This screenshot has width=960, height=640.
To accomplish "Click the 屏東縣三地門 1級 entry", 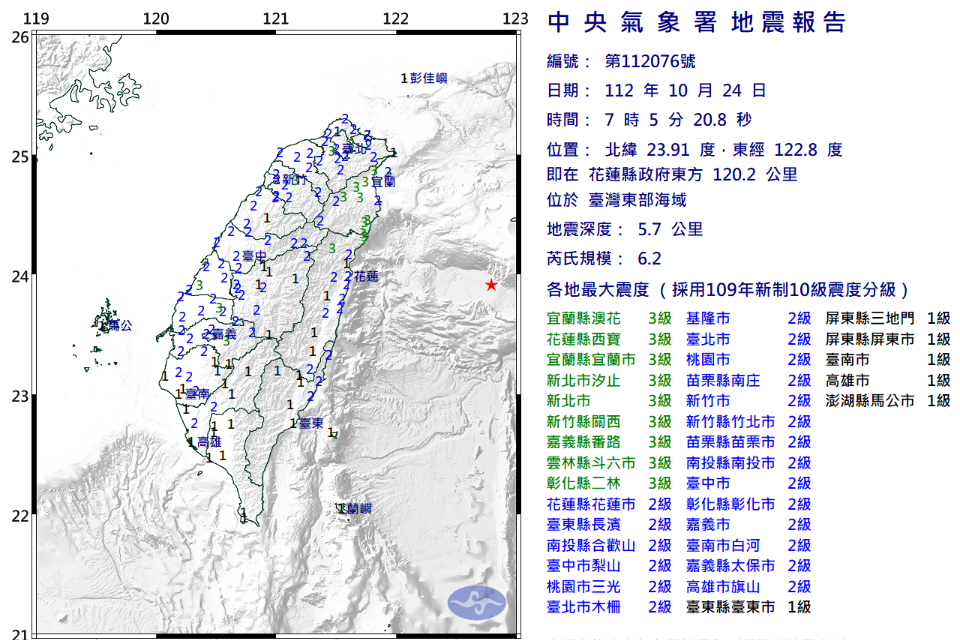I will [888, 318].
